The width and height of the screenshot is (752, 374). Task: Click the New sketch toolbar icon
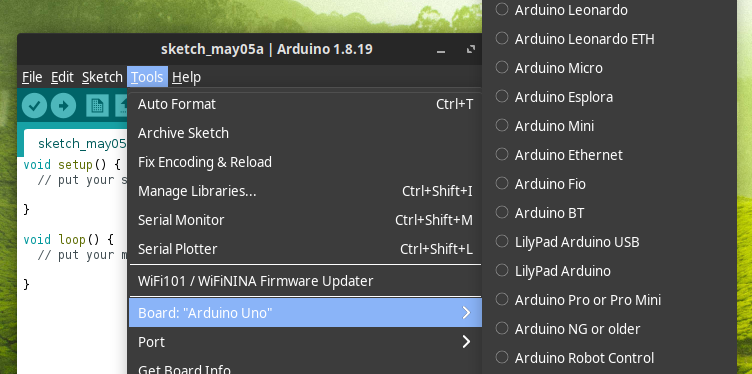pyautogui.click(x=97, y=105)
